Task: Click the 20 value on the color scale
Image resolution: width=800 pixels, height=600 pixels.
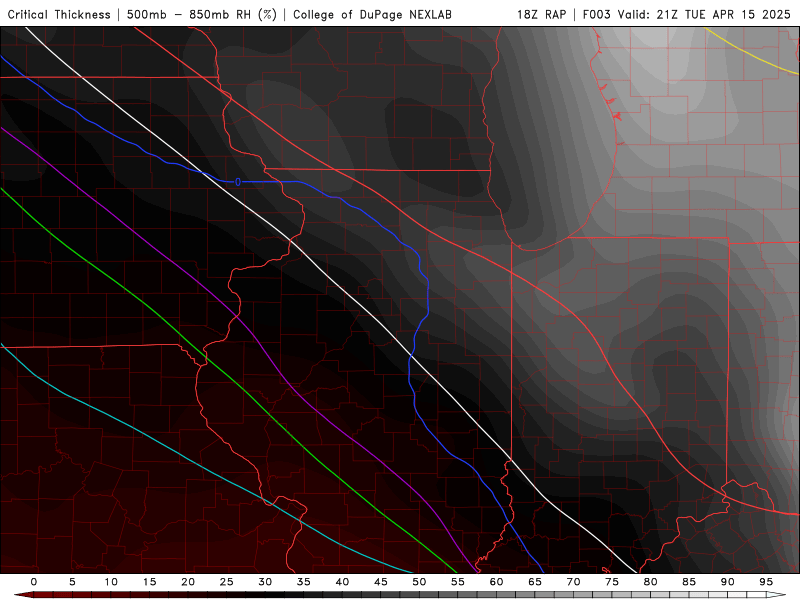Action: coord(188,582)
